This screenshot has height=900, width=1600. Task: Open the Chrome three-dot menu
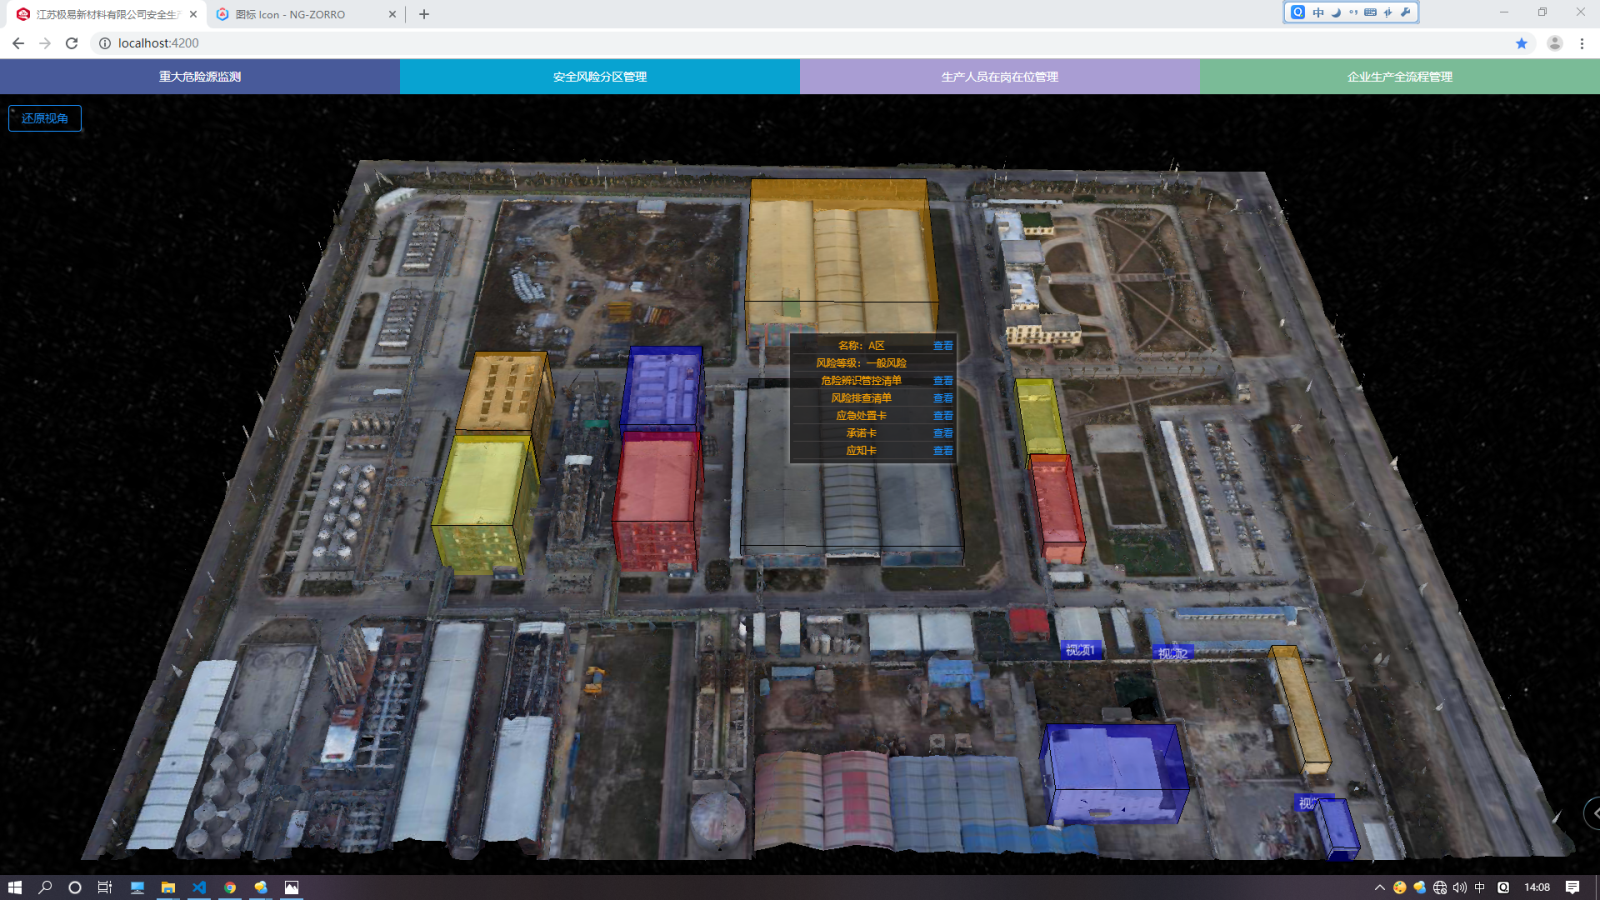pyautogui.click(x=1582, y=43)
